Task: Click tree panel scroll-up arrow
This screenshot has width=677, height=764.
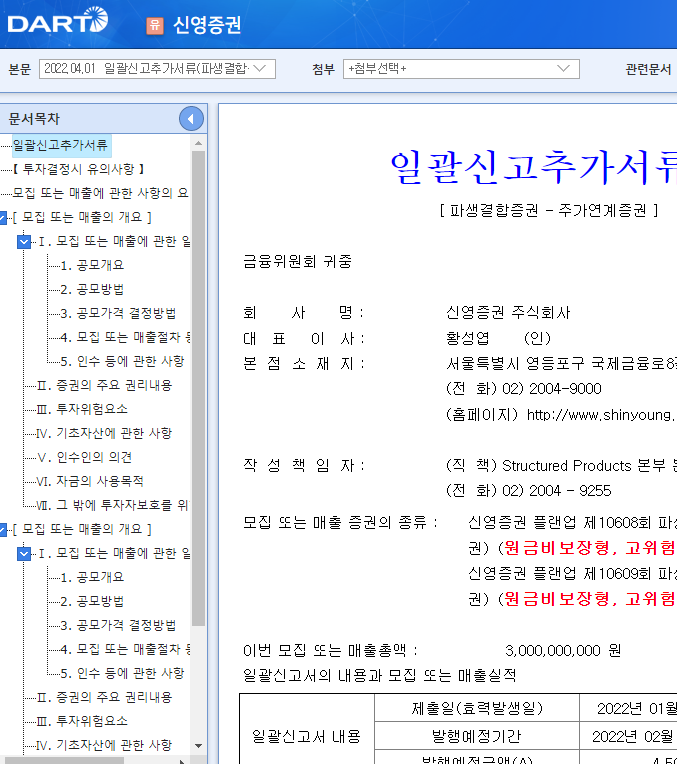Action: (x=198, y=143)
